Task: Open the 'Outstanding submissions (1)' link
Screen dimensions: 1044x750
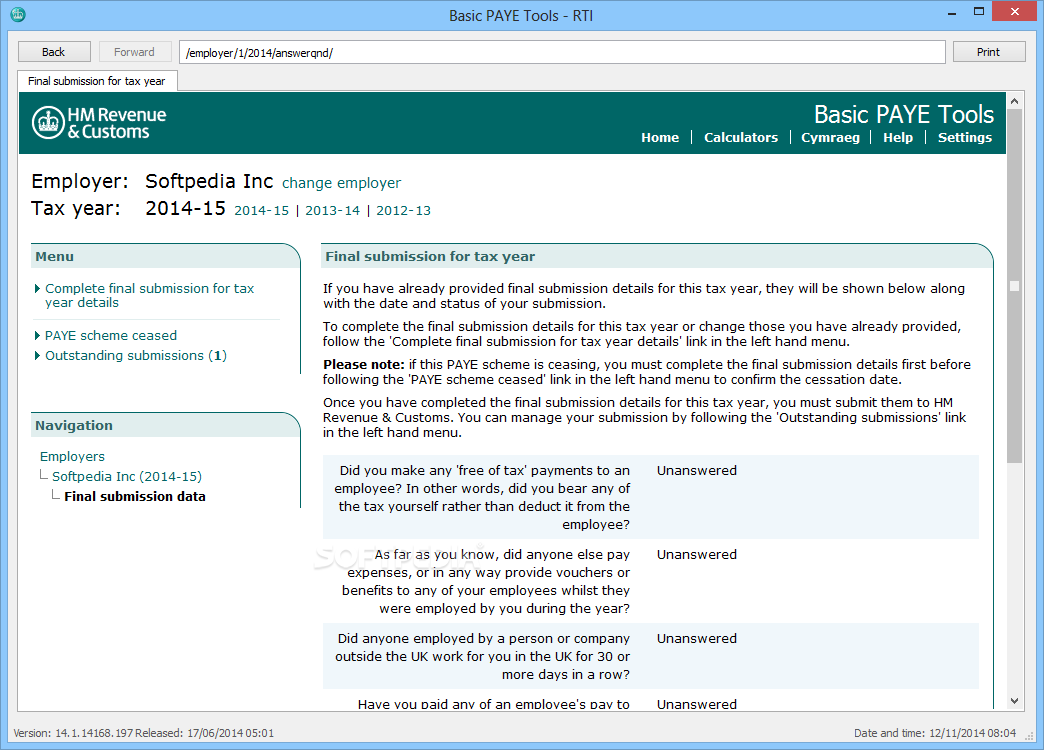Action: [136, 355]
